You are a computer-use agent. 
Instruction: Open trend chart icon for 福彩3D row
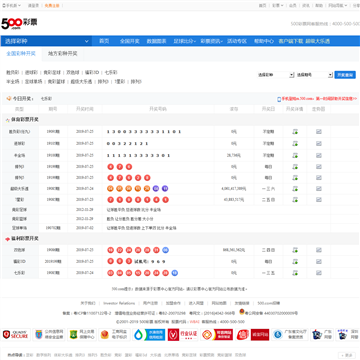(x=319, y=262)
